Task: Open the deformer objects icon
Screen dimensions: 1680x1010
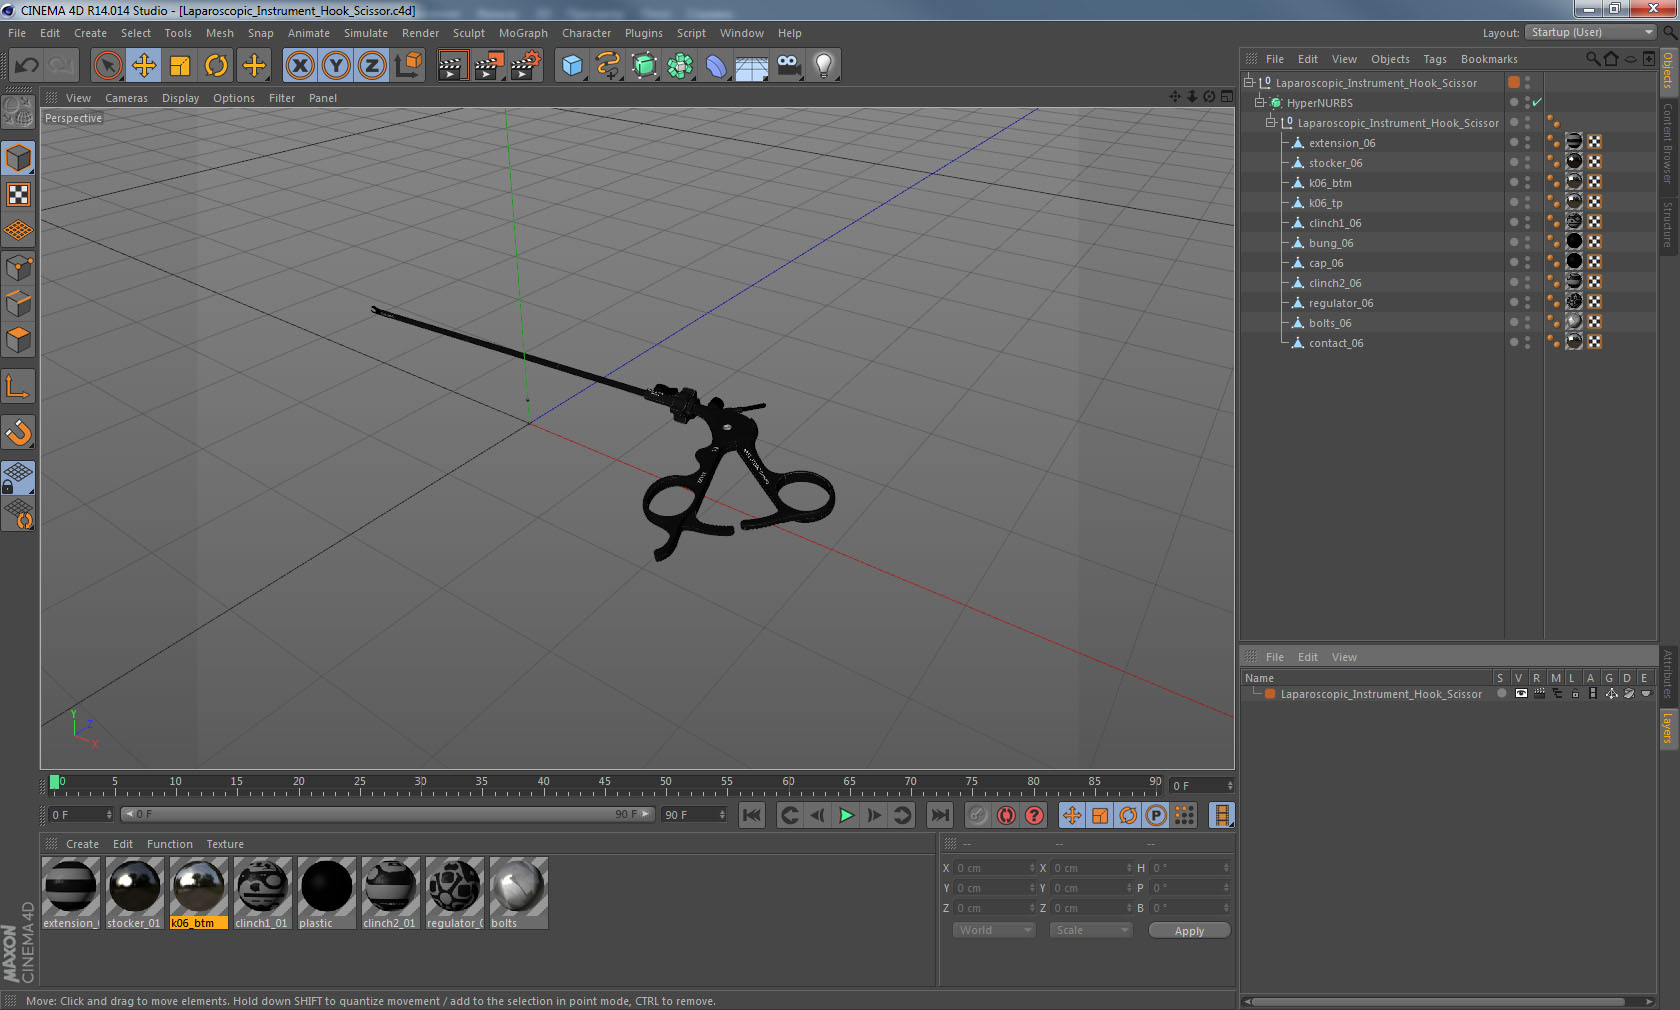Action: (x=717, y=66)
